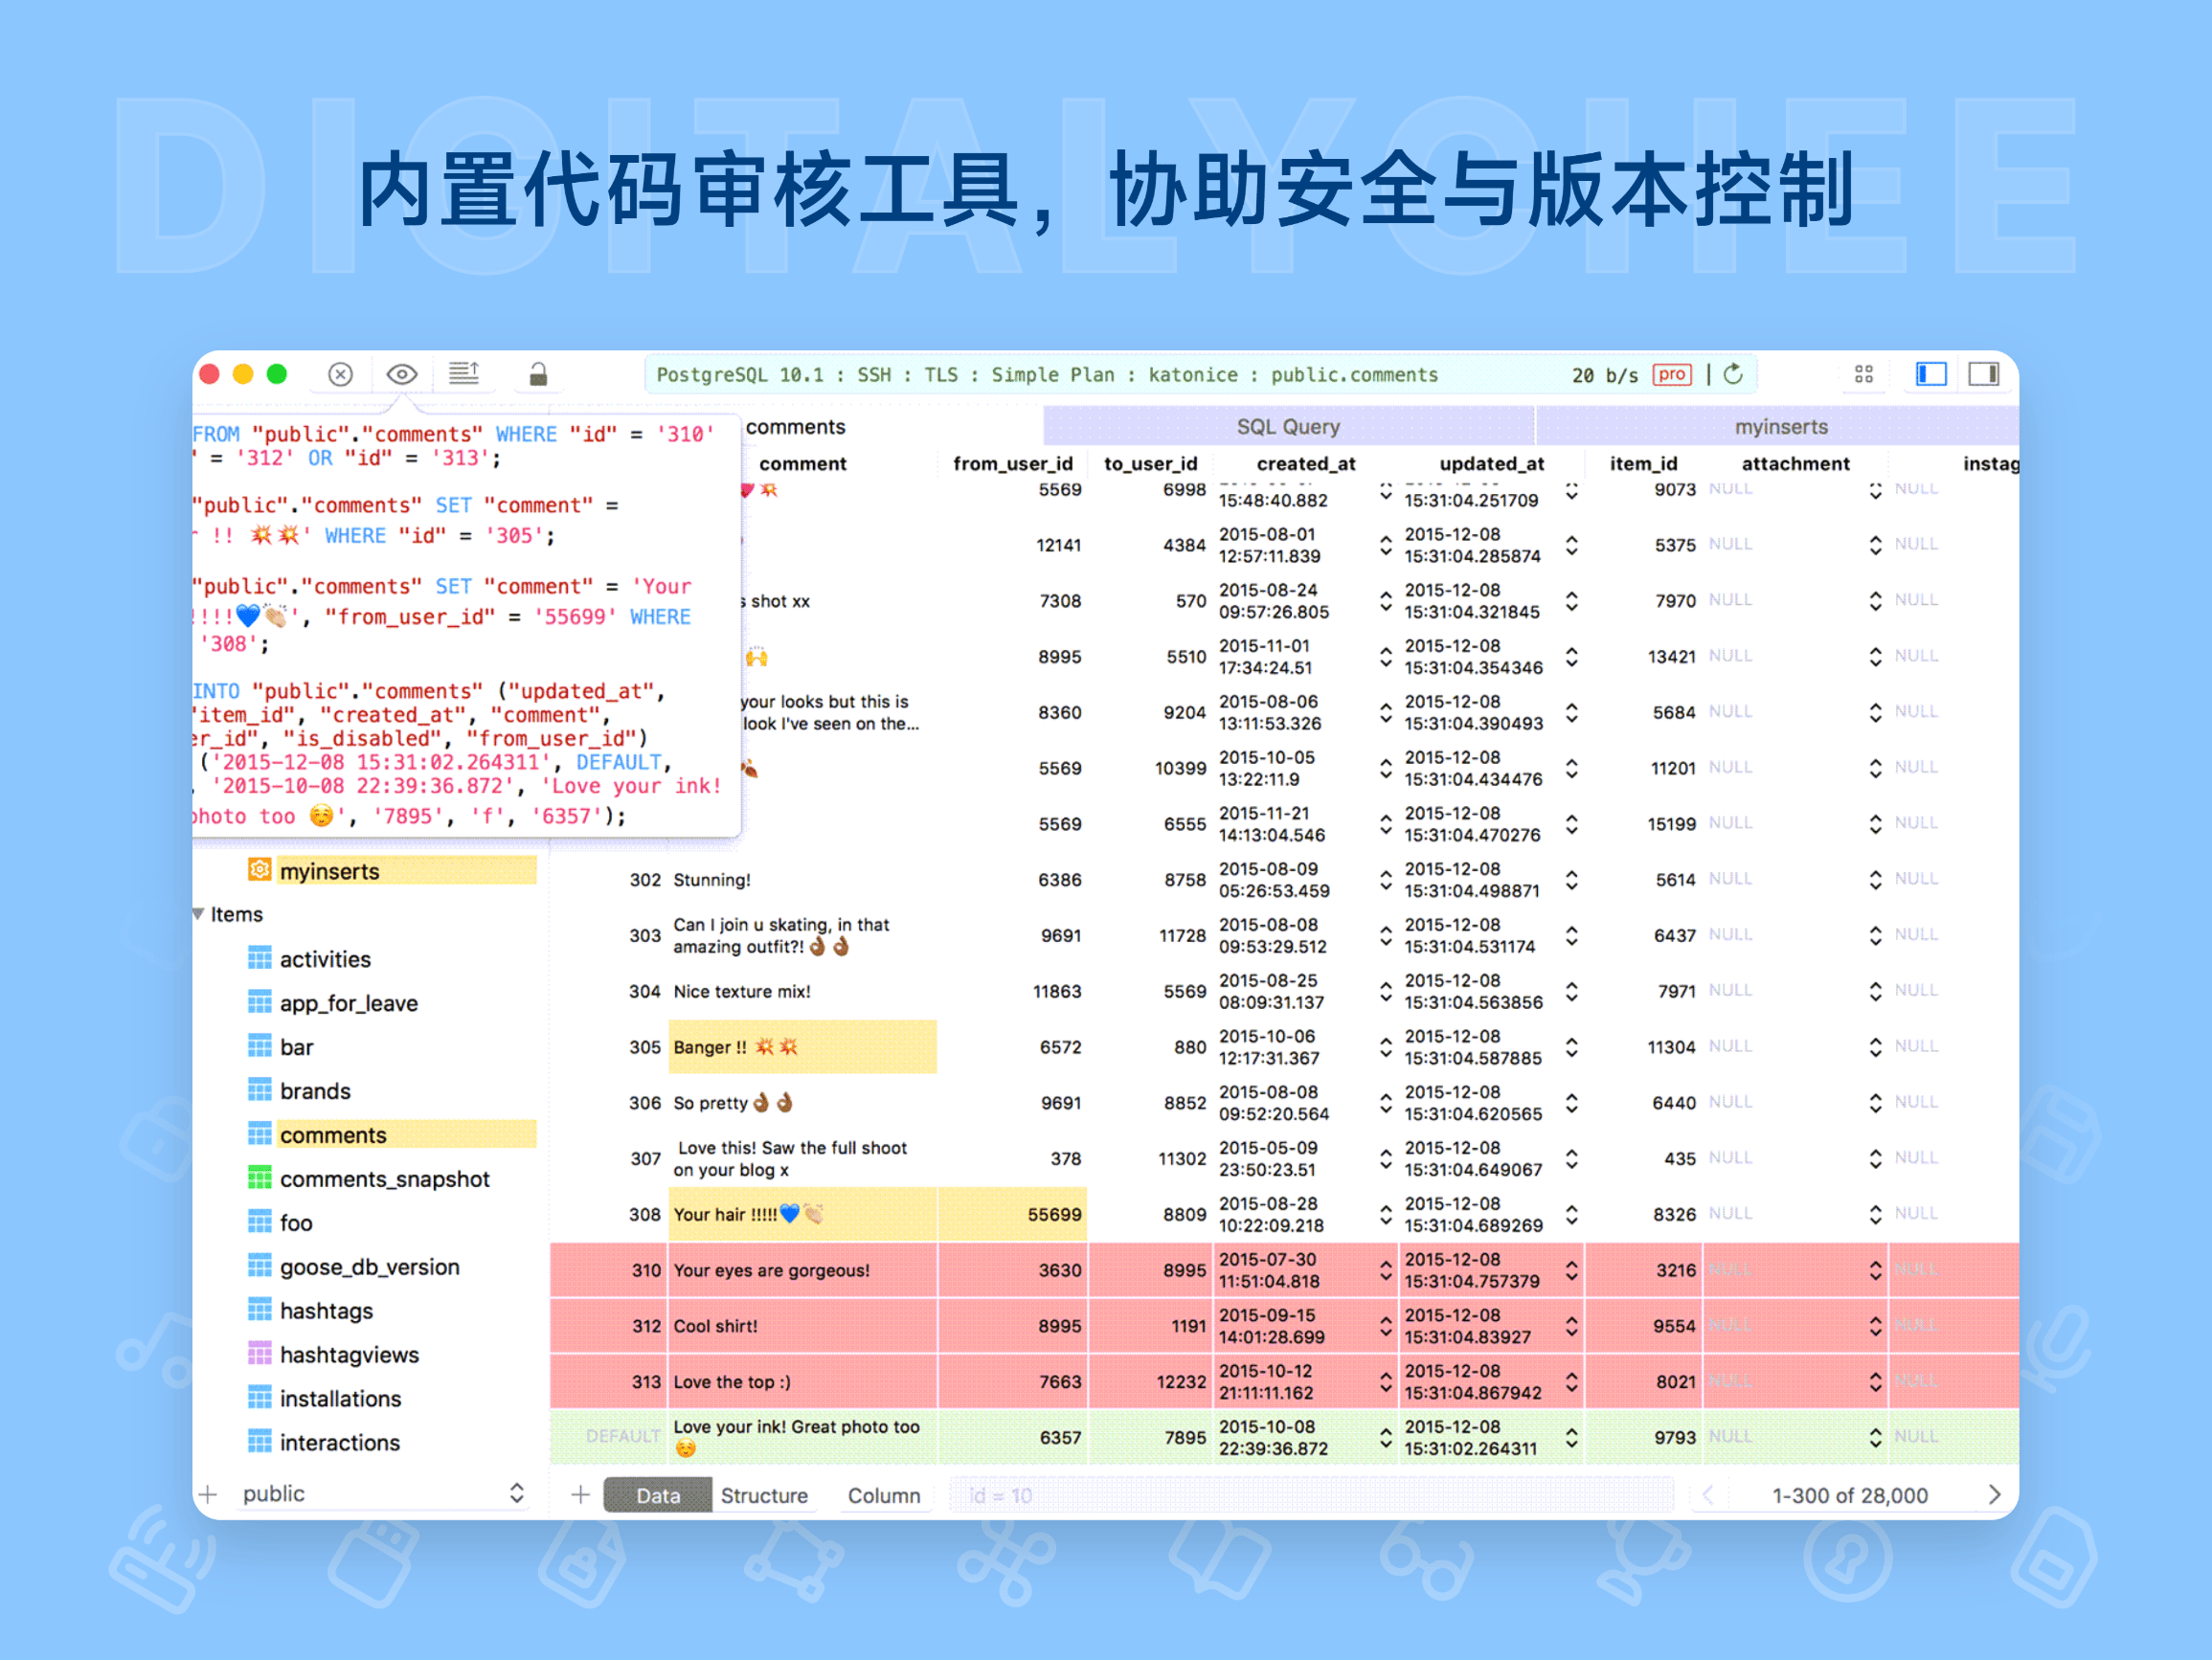Click the cancel query icon in the toolbar
The image size is (2212, 1660).
click(x=340, y=373)
